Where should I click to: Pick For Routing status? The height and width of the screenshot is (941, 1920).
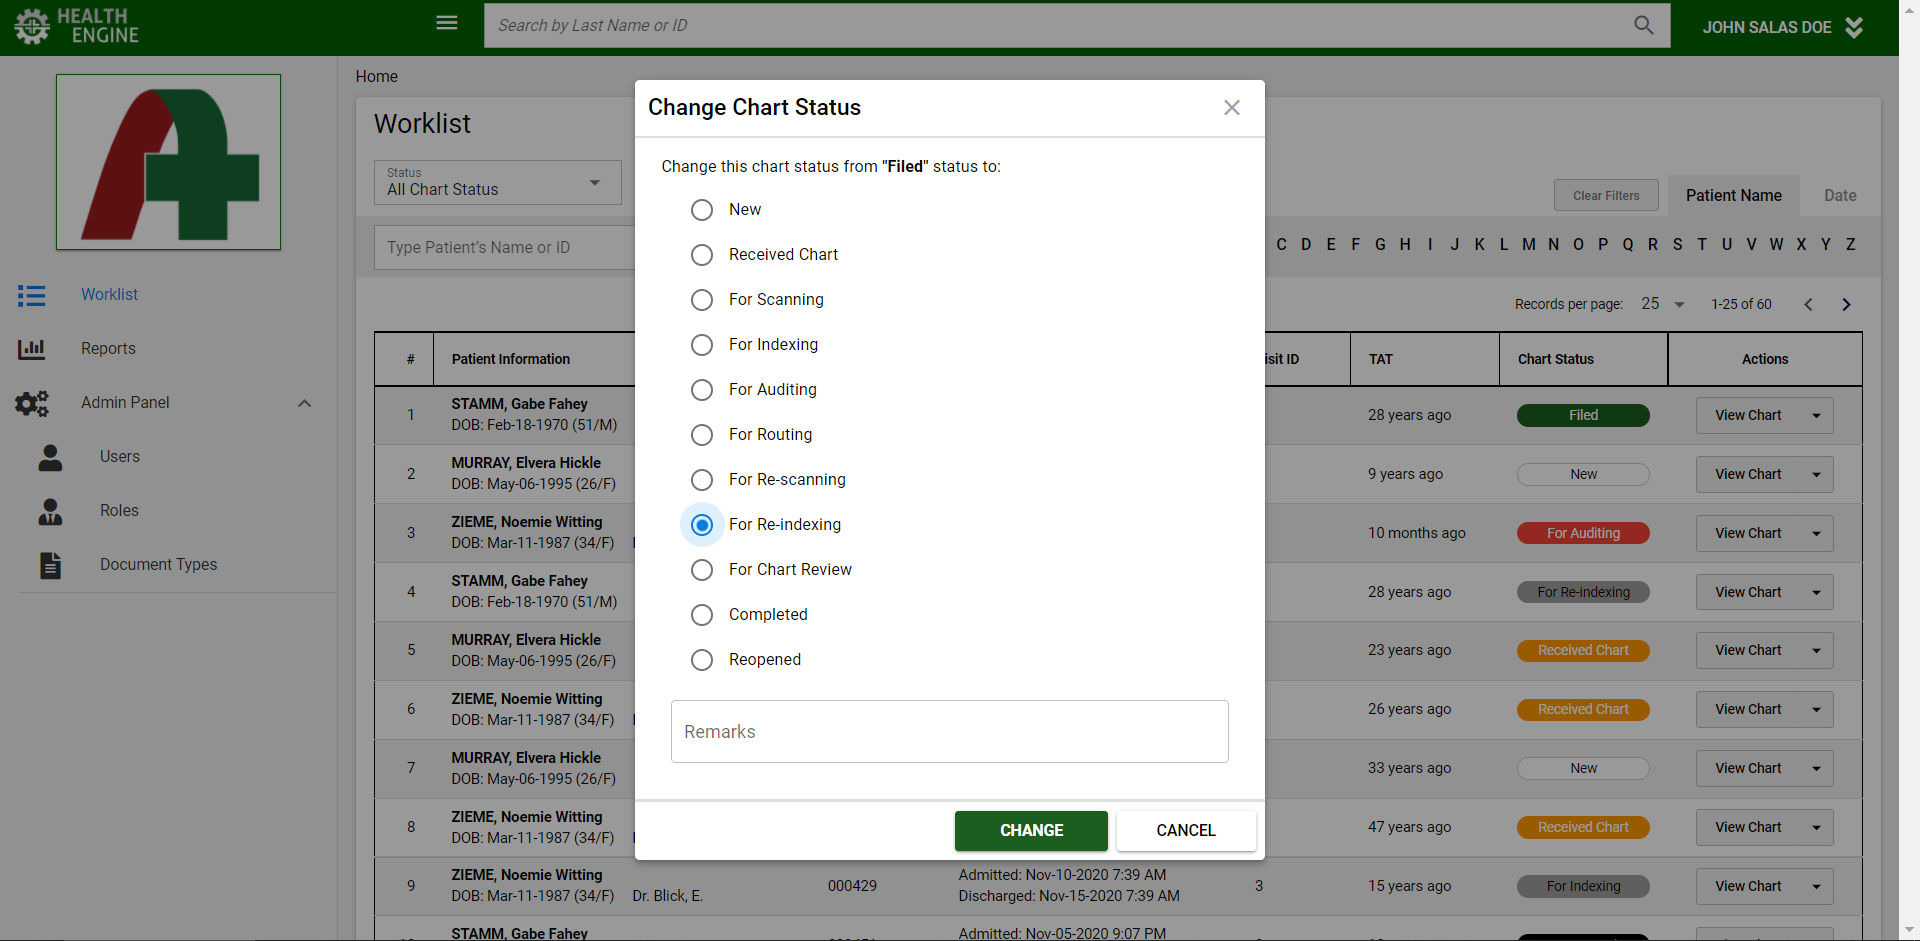click(x=702, y=435)
